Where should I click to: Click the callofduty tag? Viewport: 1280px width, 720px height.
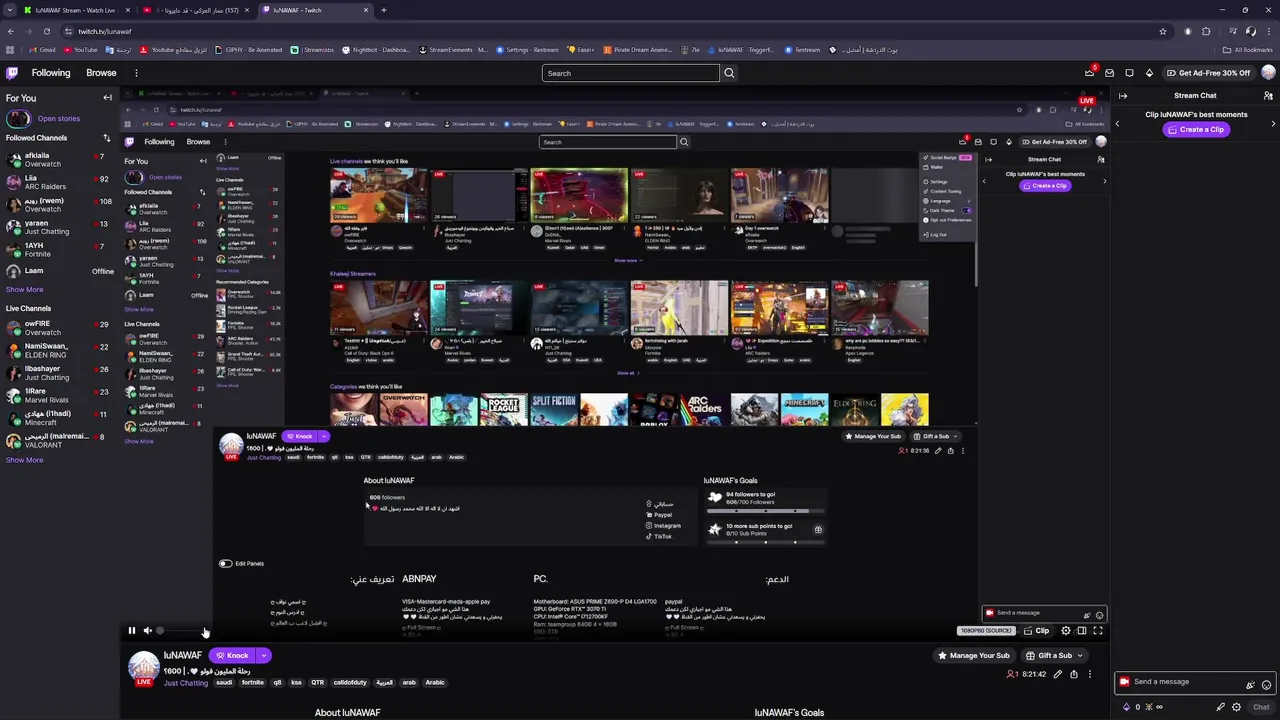pyautogui.click(x=350, y=683)
